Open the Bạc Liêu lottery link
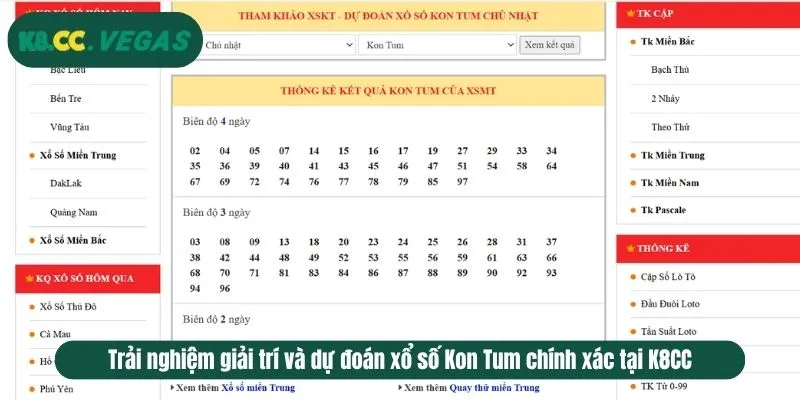Viewport: 800px width, 400px height. pyautogui.click(x=68, y=70)
